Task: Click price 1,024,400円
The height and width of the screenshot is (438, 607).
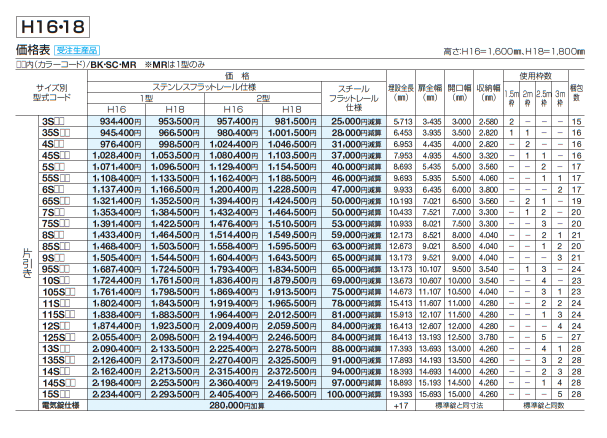Action: [x=234, y=144]
